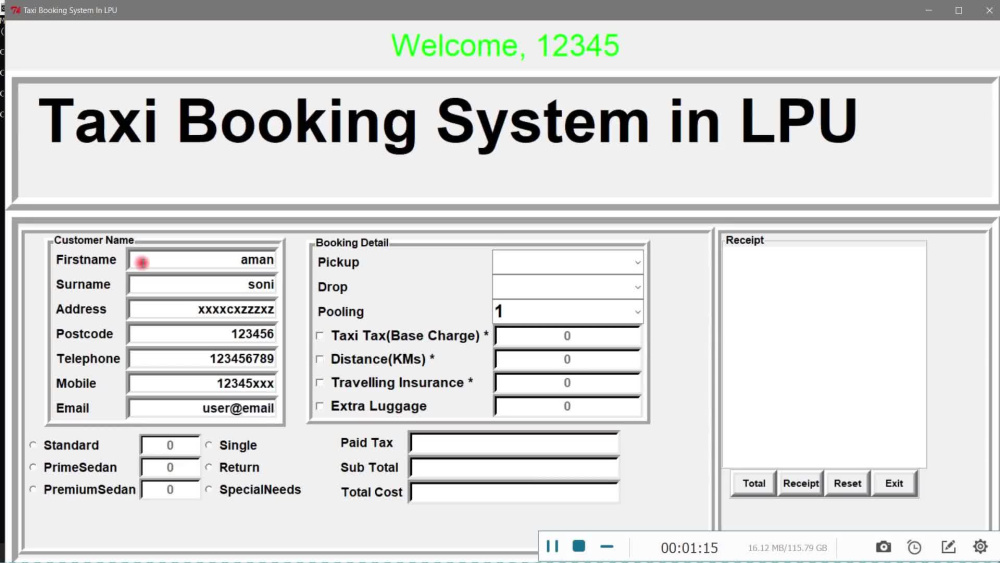Open the recorder annotation pencil tool
1000x563 pixels.
point(948,546)
